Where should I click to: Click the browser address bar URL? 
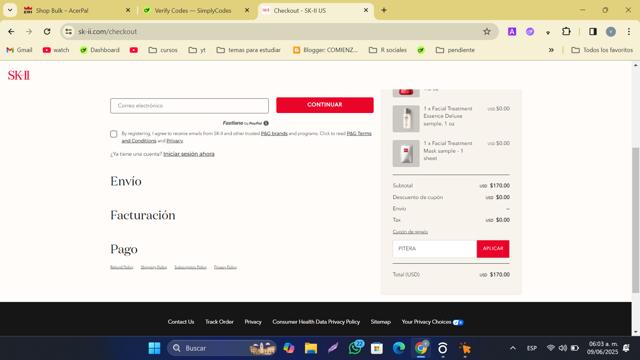click(107, 31)
